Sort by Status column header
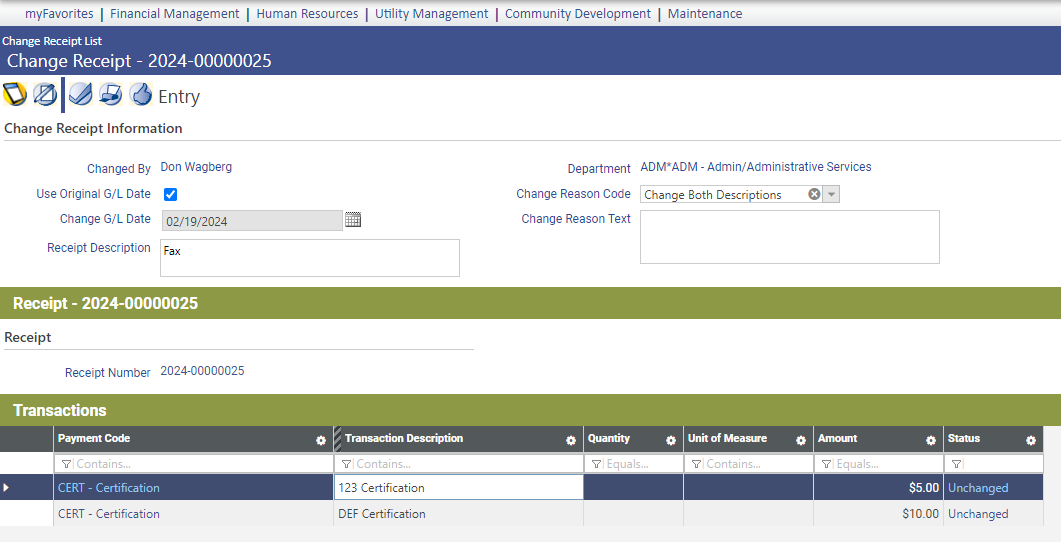 [x=964, y=438]
